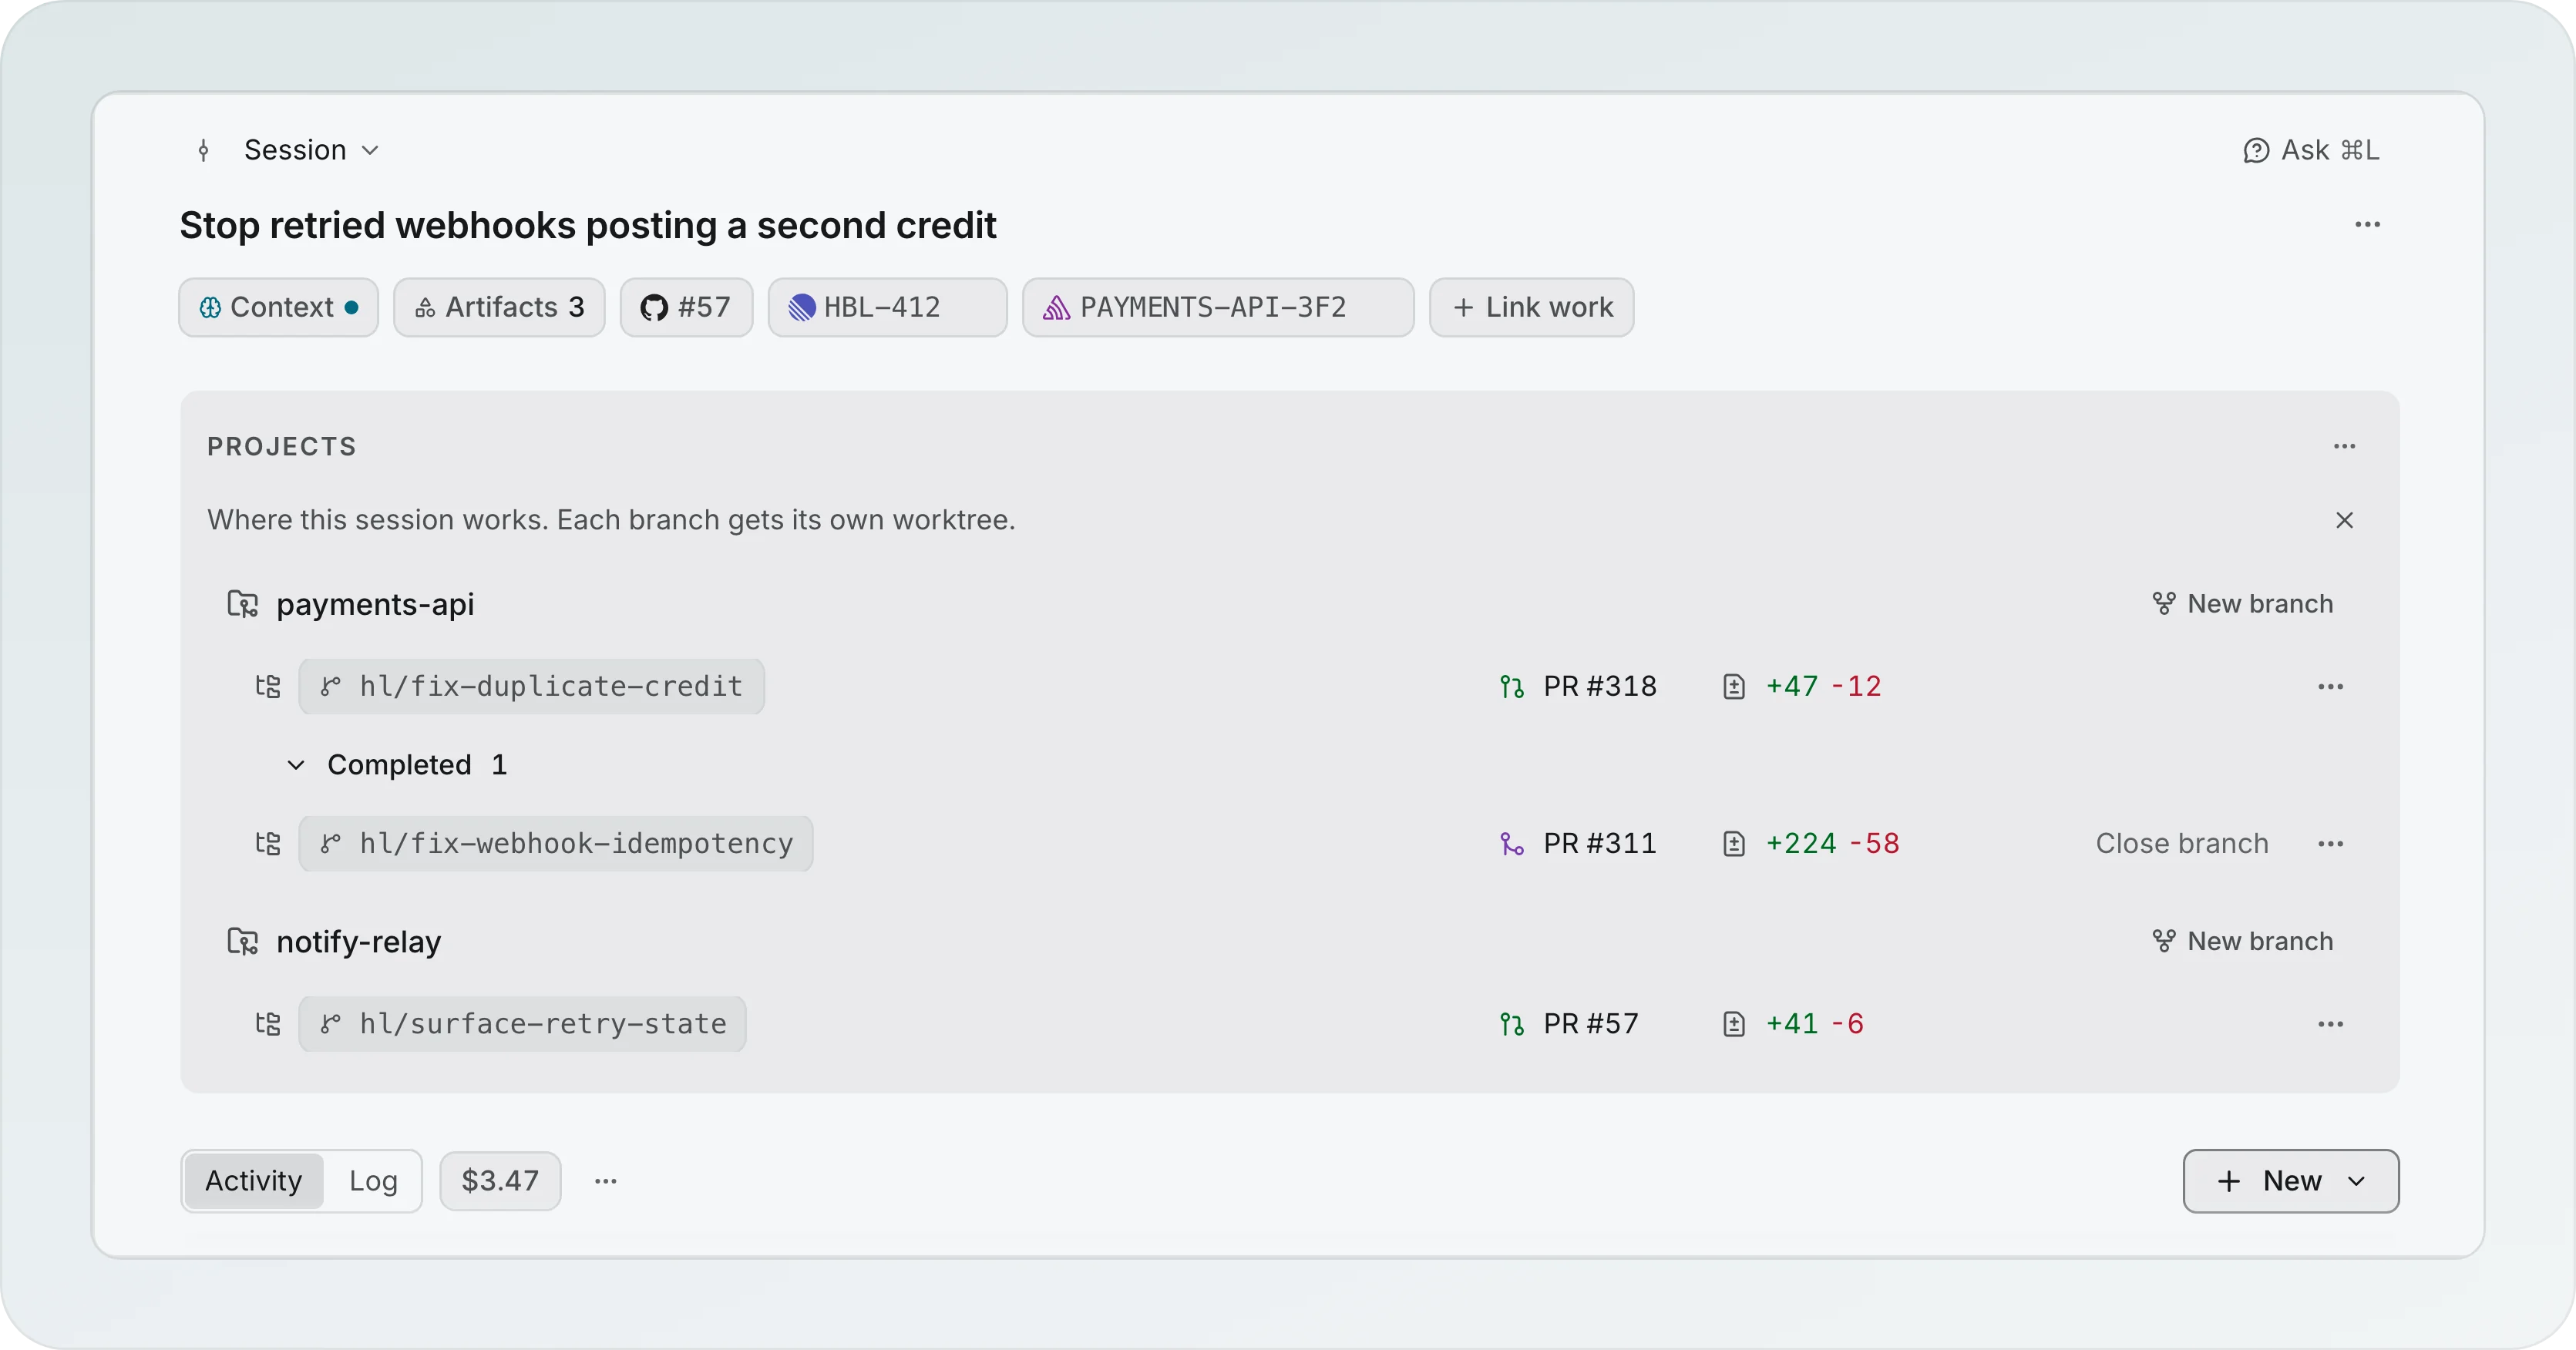View diff +224 -58 for PR #311
Screen dimensions: 2576x1350
click(x=1811, y=844)
